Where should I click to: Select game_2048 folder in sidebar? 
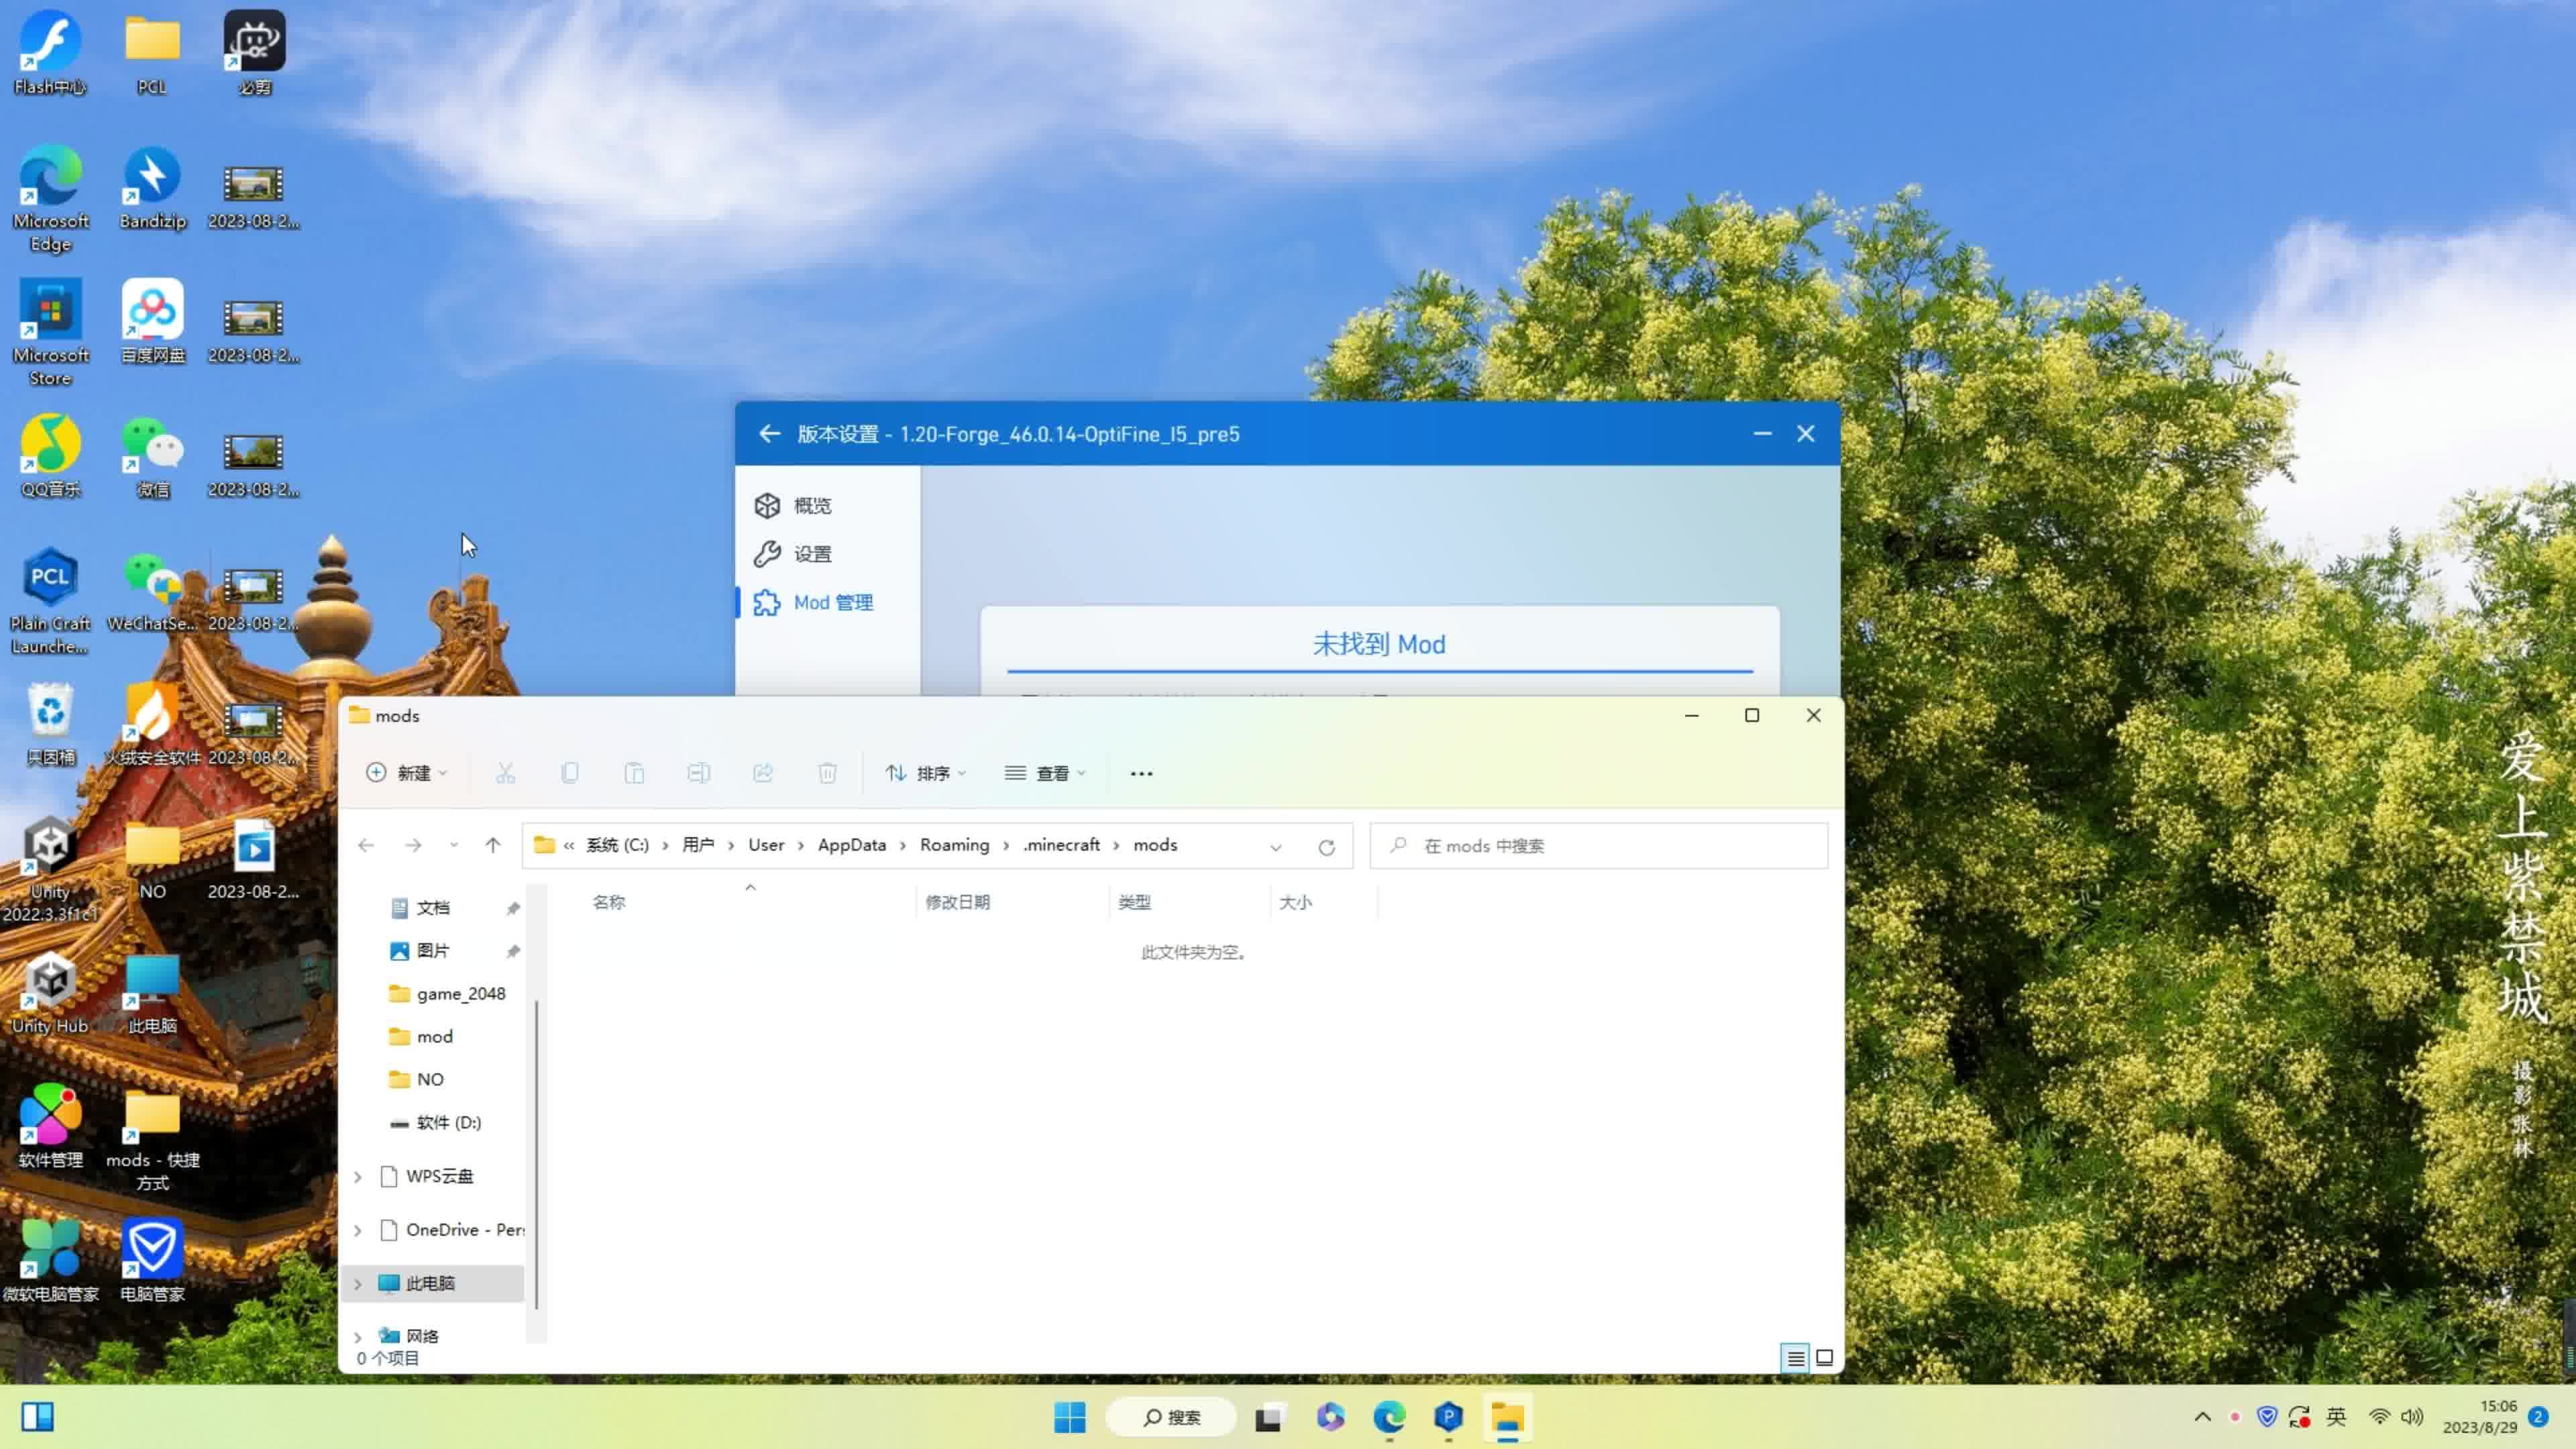460,994
